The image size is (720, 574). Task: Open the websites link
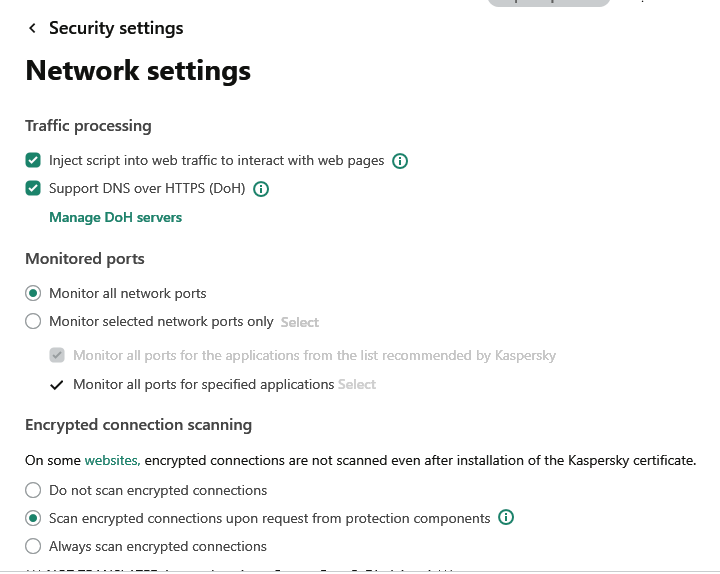point(112,460)
